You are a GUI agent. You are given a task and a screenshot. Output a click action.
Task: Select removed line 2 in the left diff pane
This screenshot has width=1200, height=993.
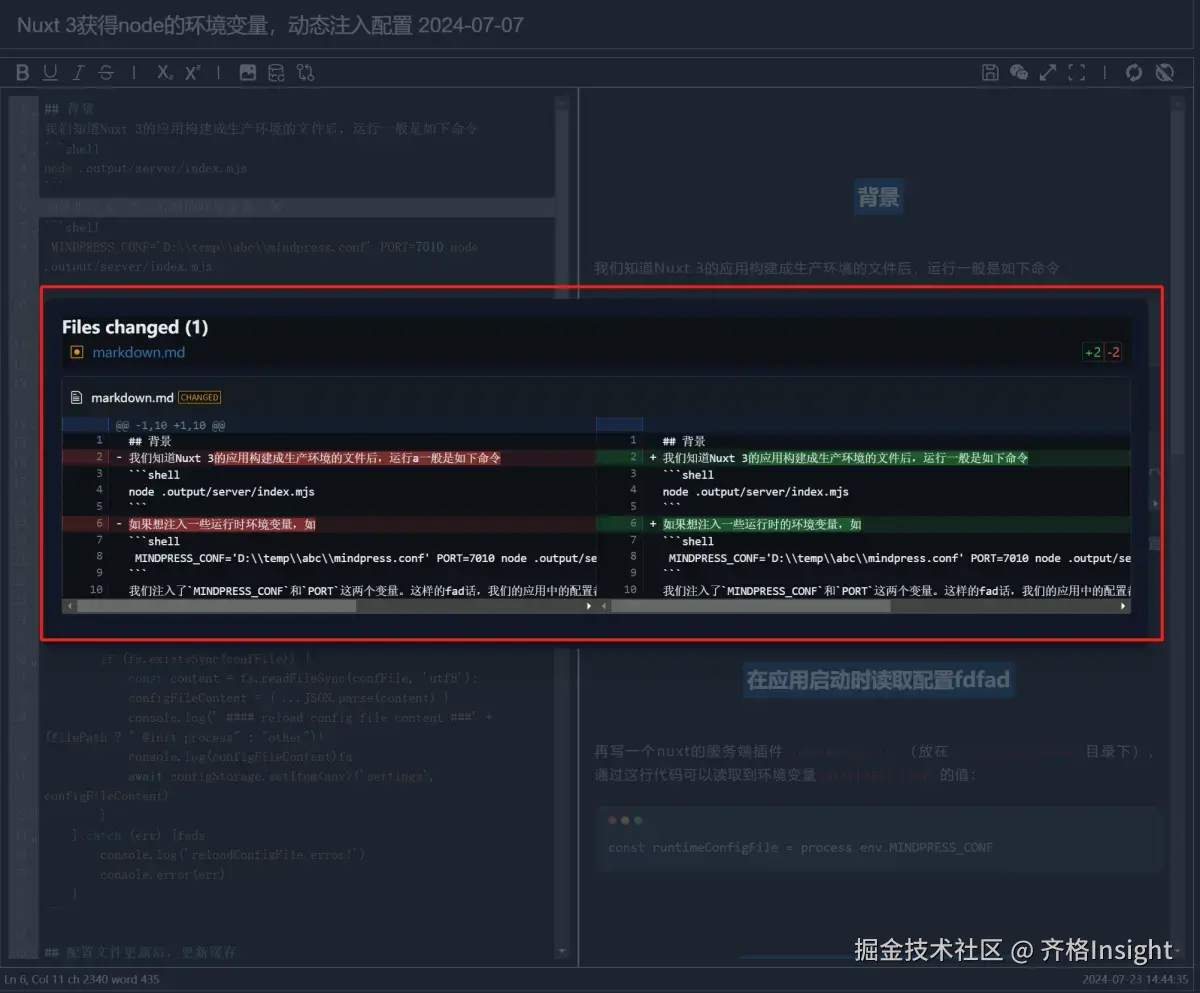click(329, 458)
